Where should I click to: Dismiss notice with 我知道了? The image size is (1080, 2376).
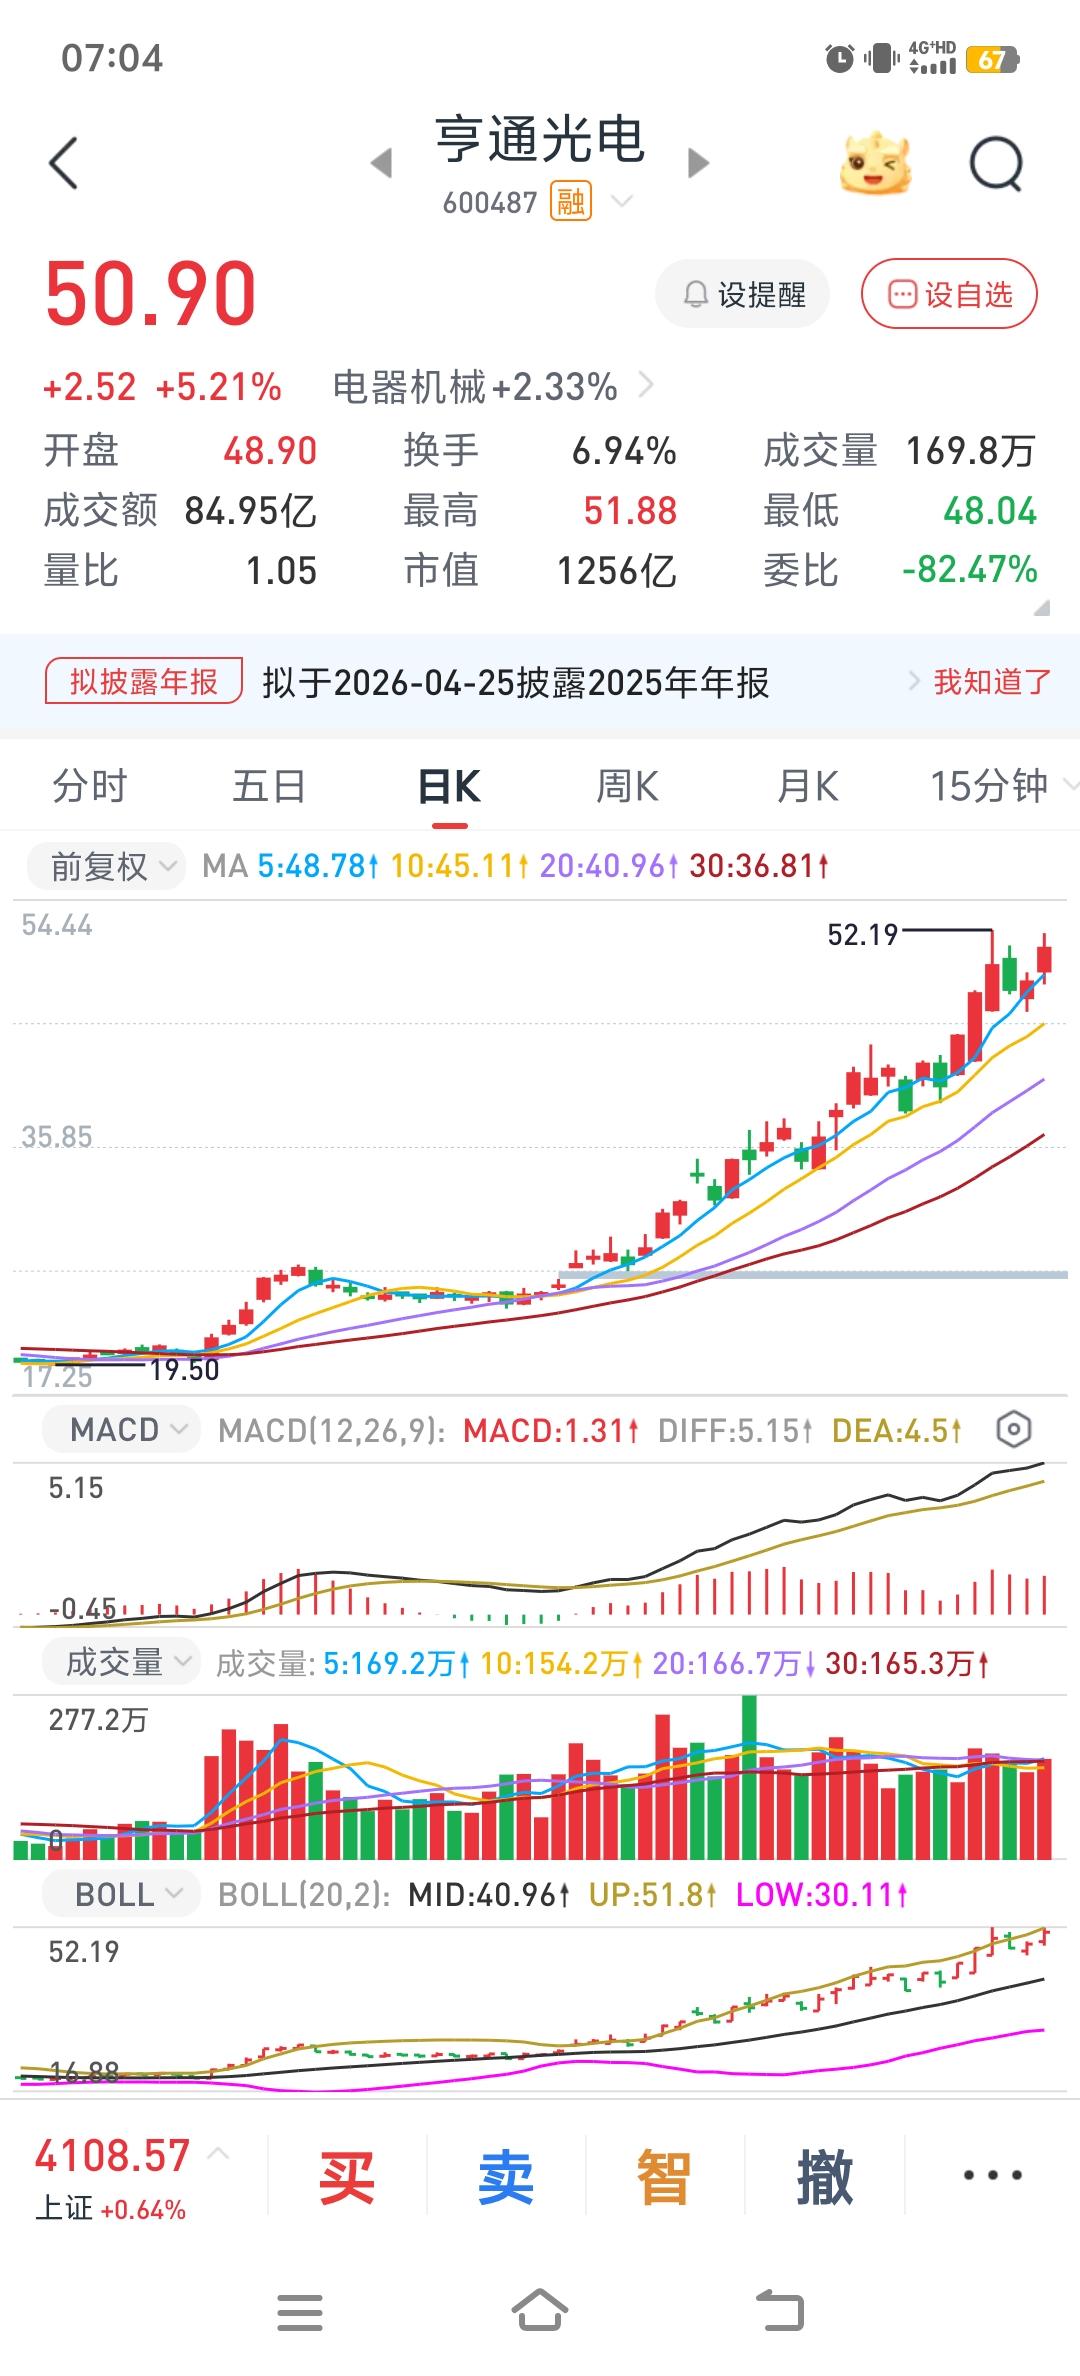tap(991, 682)
